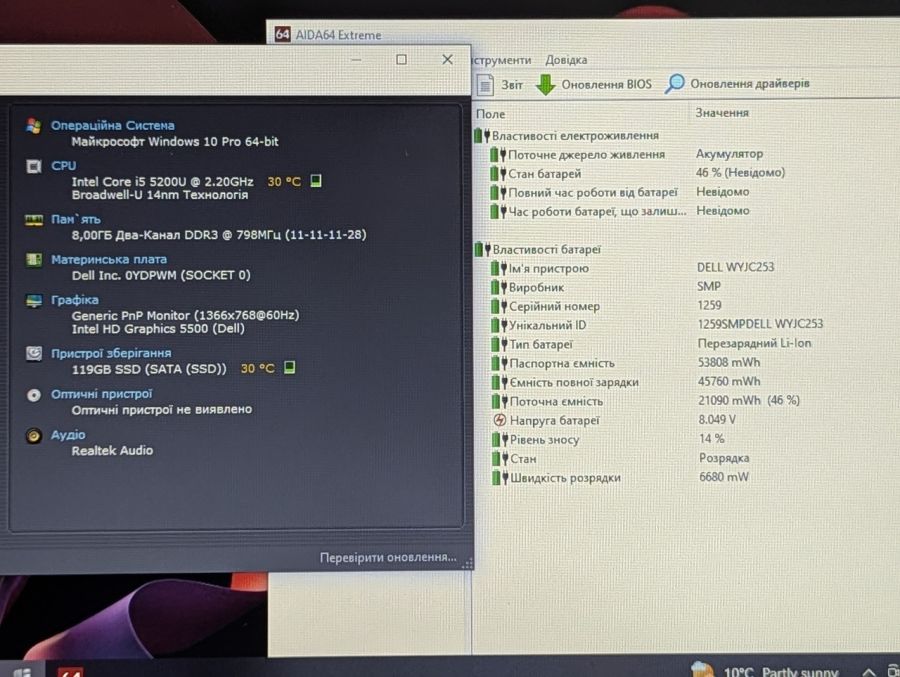900x677 pixels.
Task: Click the Оновлення драйверів magnifier icon
Action: pyautogui.click(x=674, y=84)
